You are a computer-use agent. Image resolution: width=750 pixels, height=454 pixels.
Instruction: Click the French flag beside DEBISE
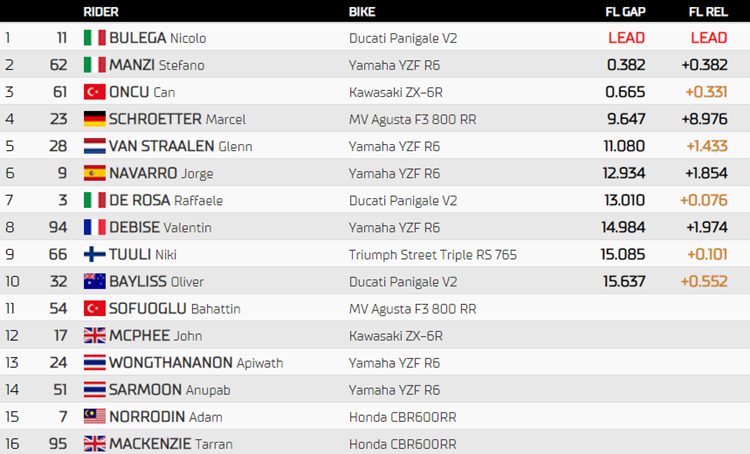click(95, 227)
